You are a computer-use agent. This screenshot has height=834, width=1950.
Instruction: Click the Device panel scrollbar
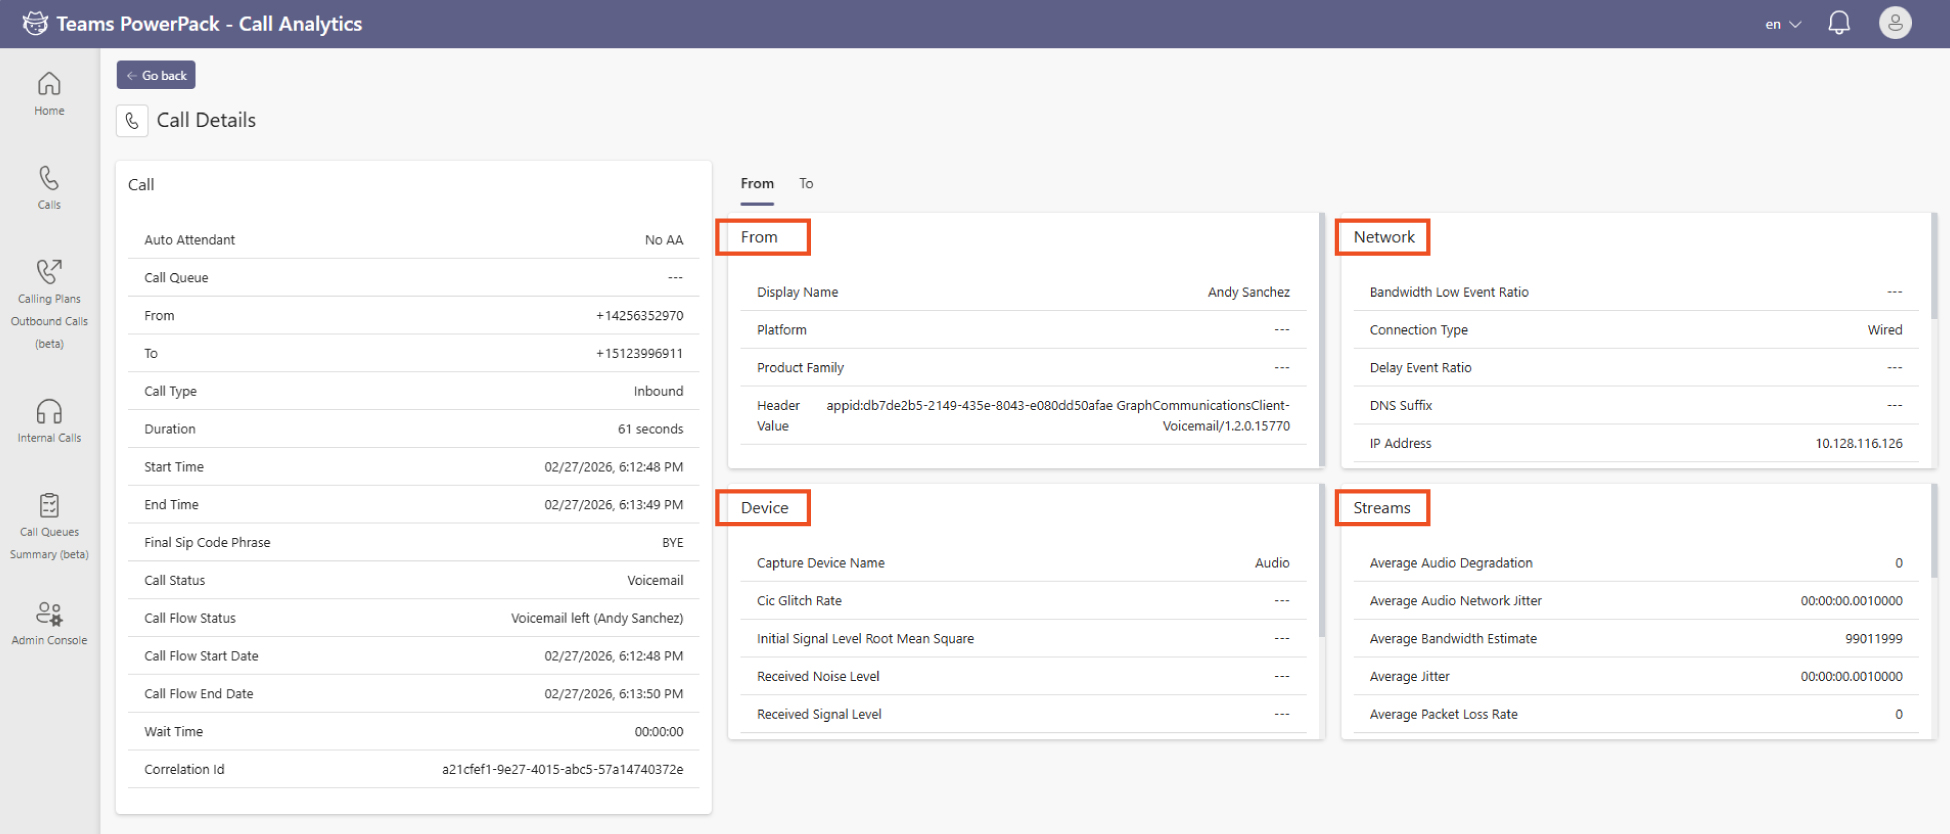pyautogui.click(x=1321, y=560)
